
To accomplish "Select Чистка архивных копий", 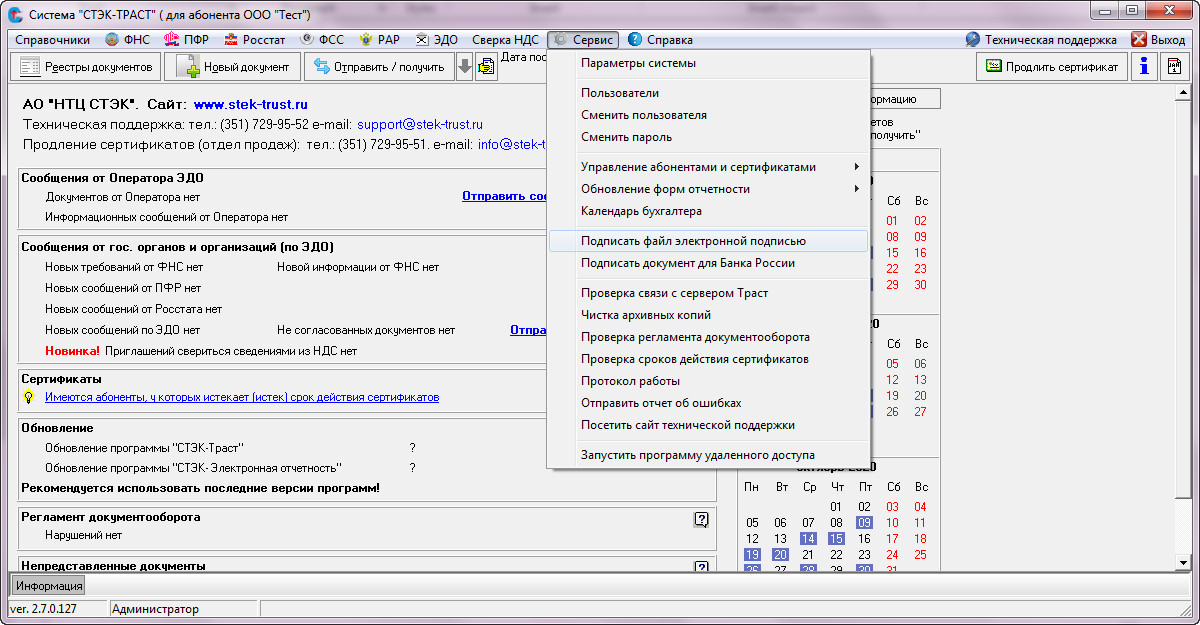I will tap(709, 315).
